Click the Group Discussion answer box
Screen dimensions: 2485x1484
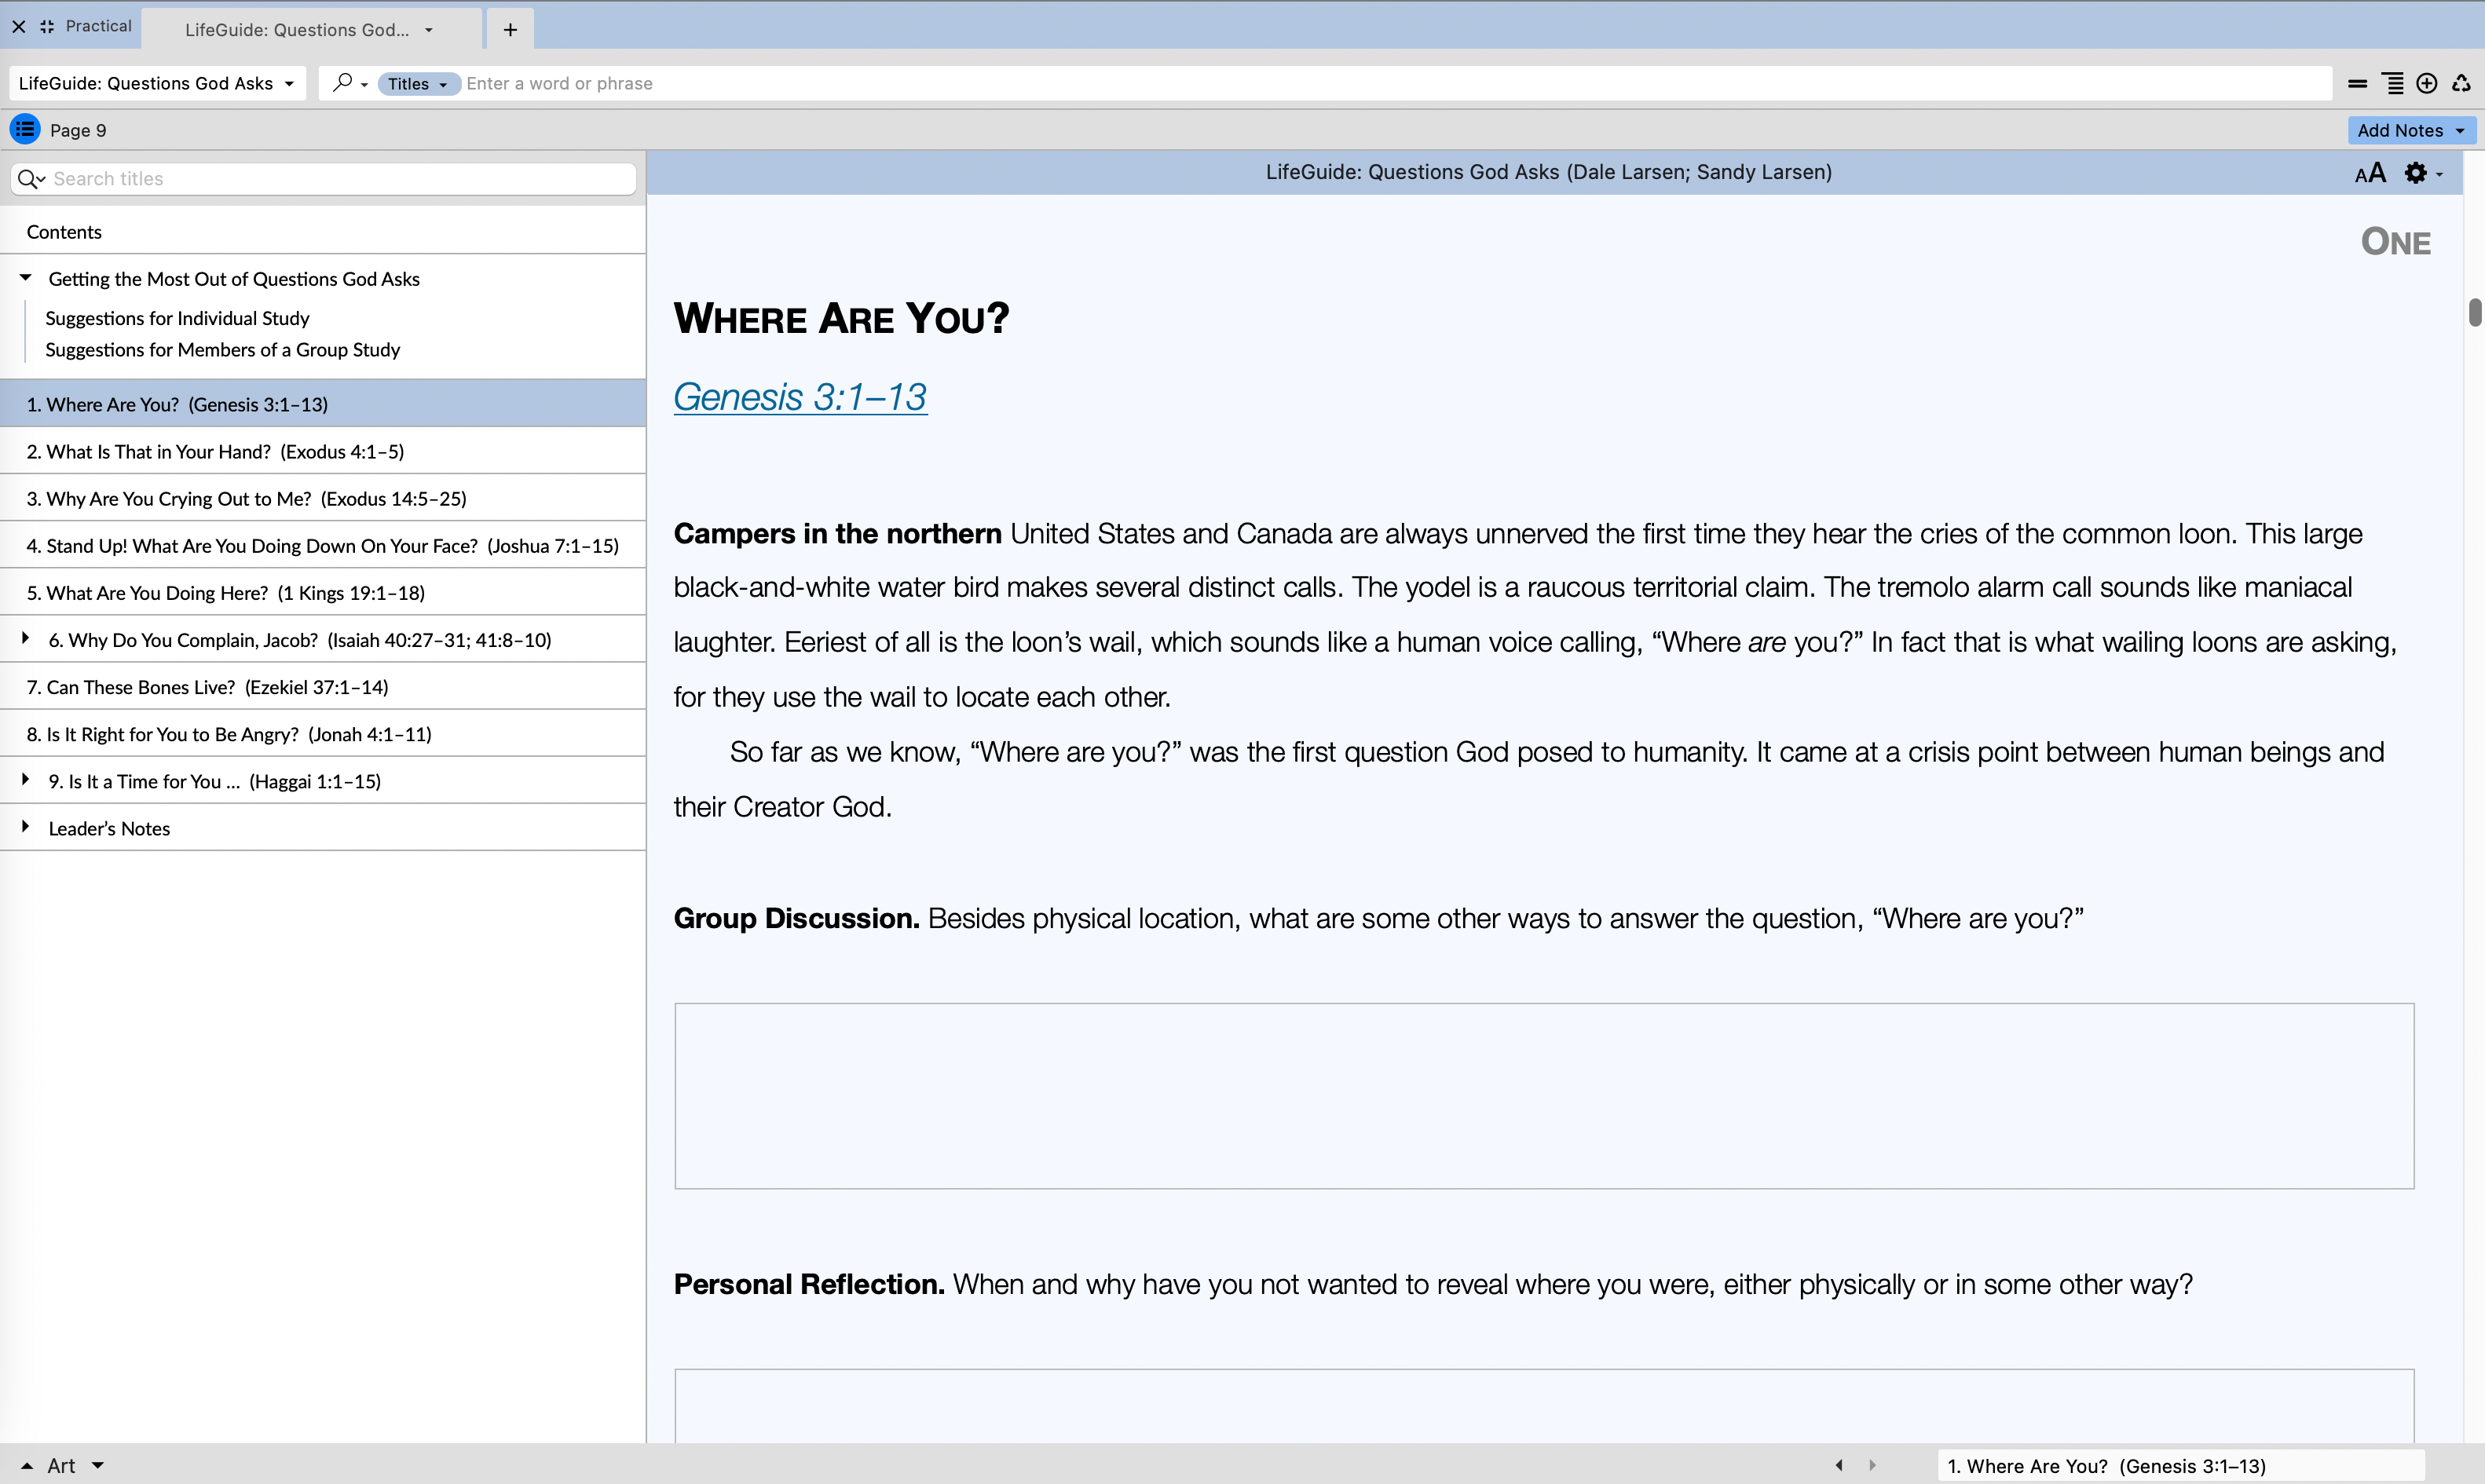click(x=1544, y=1095)
